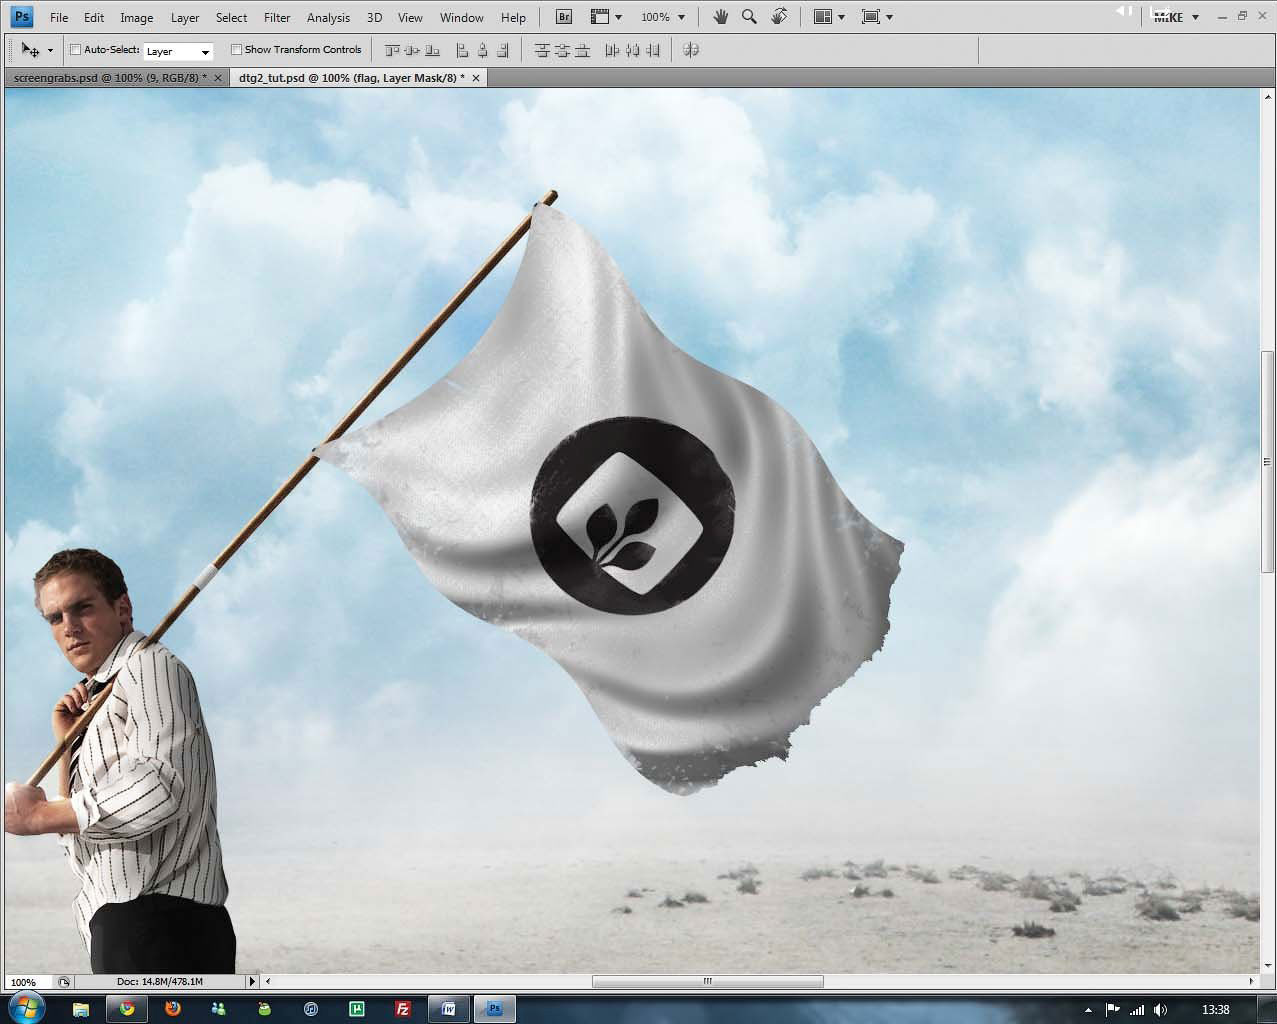Open the Analysis menu

pos(328,17)
